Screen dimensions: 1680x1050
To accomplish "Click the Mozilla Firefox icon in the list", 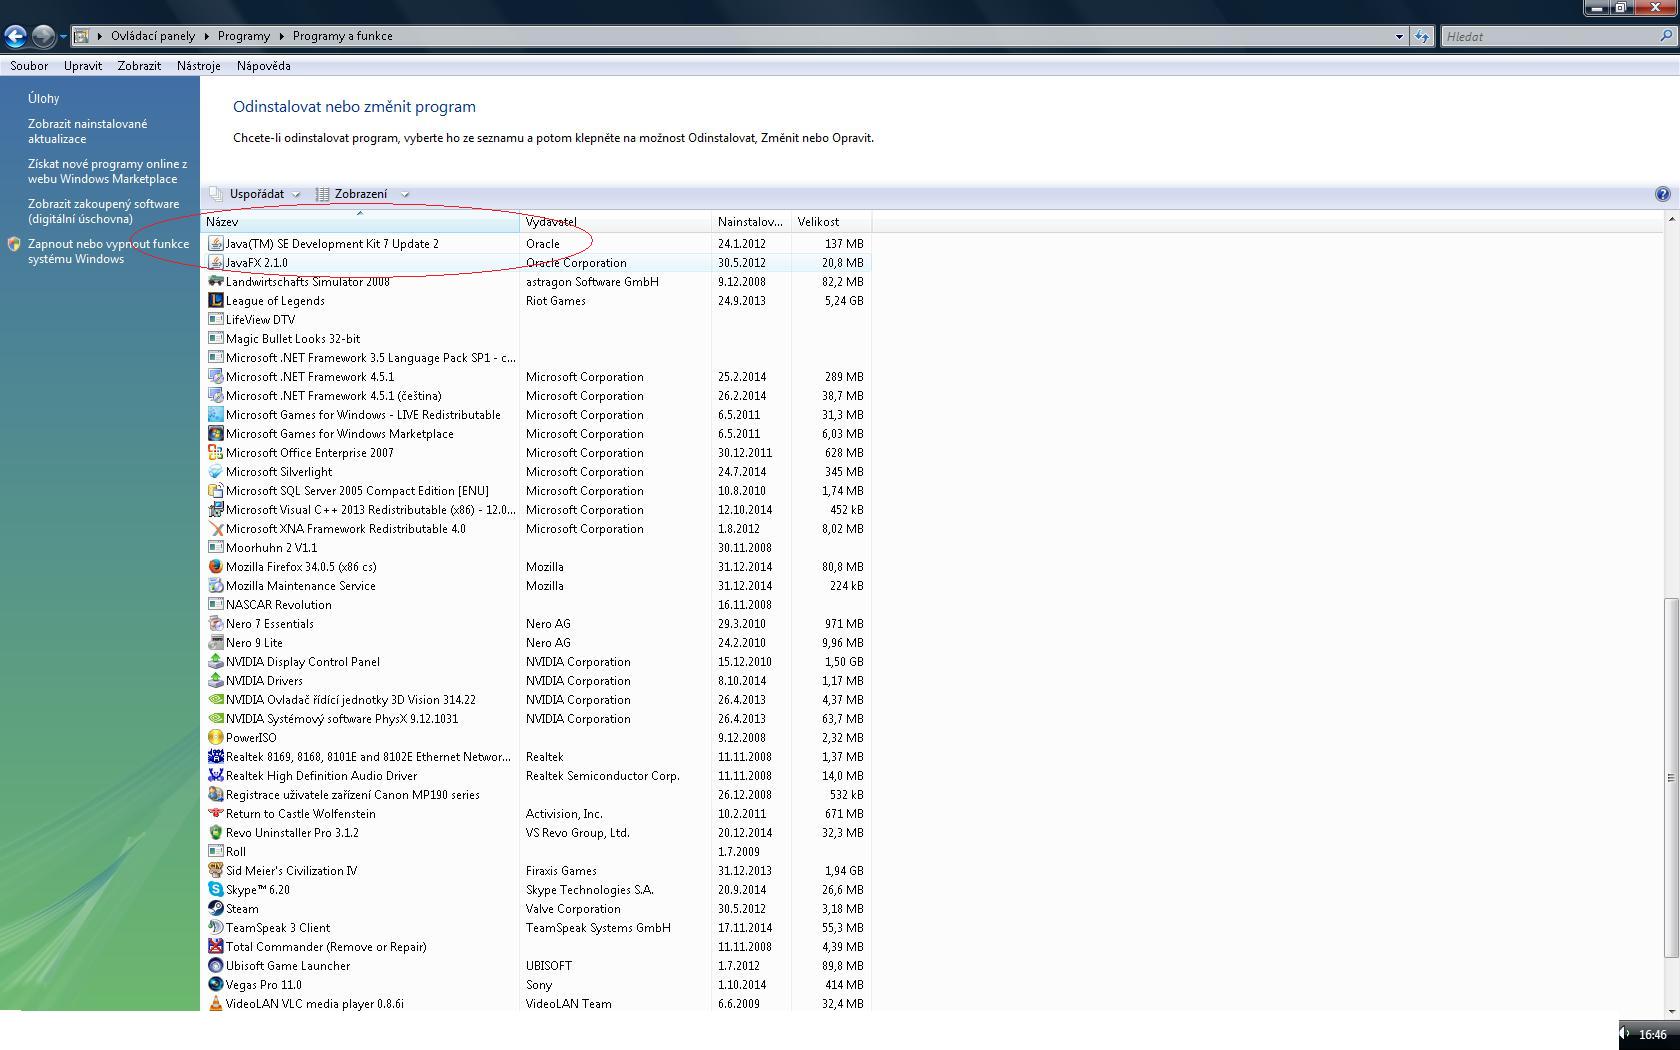I will (x=215, y=567).
